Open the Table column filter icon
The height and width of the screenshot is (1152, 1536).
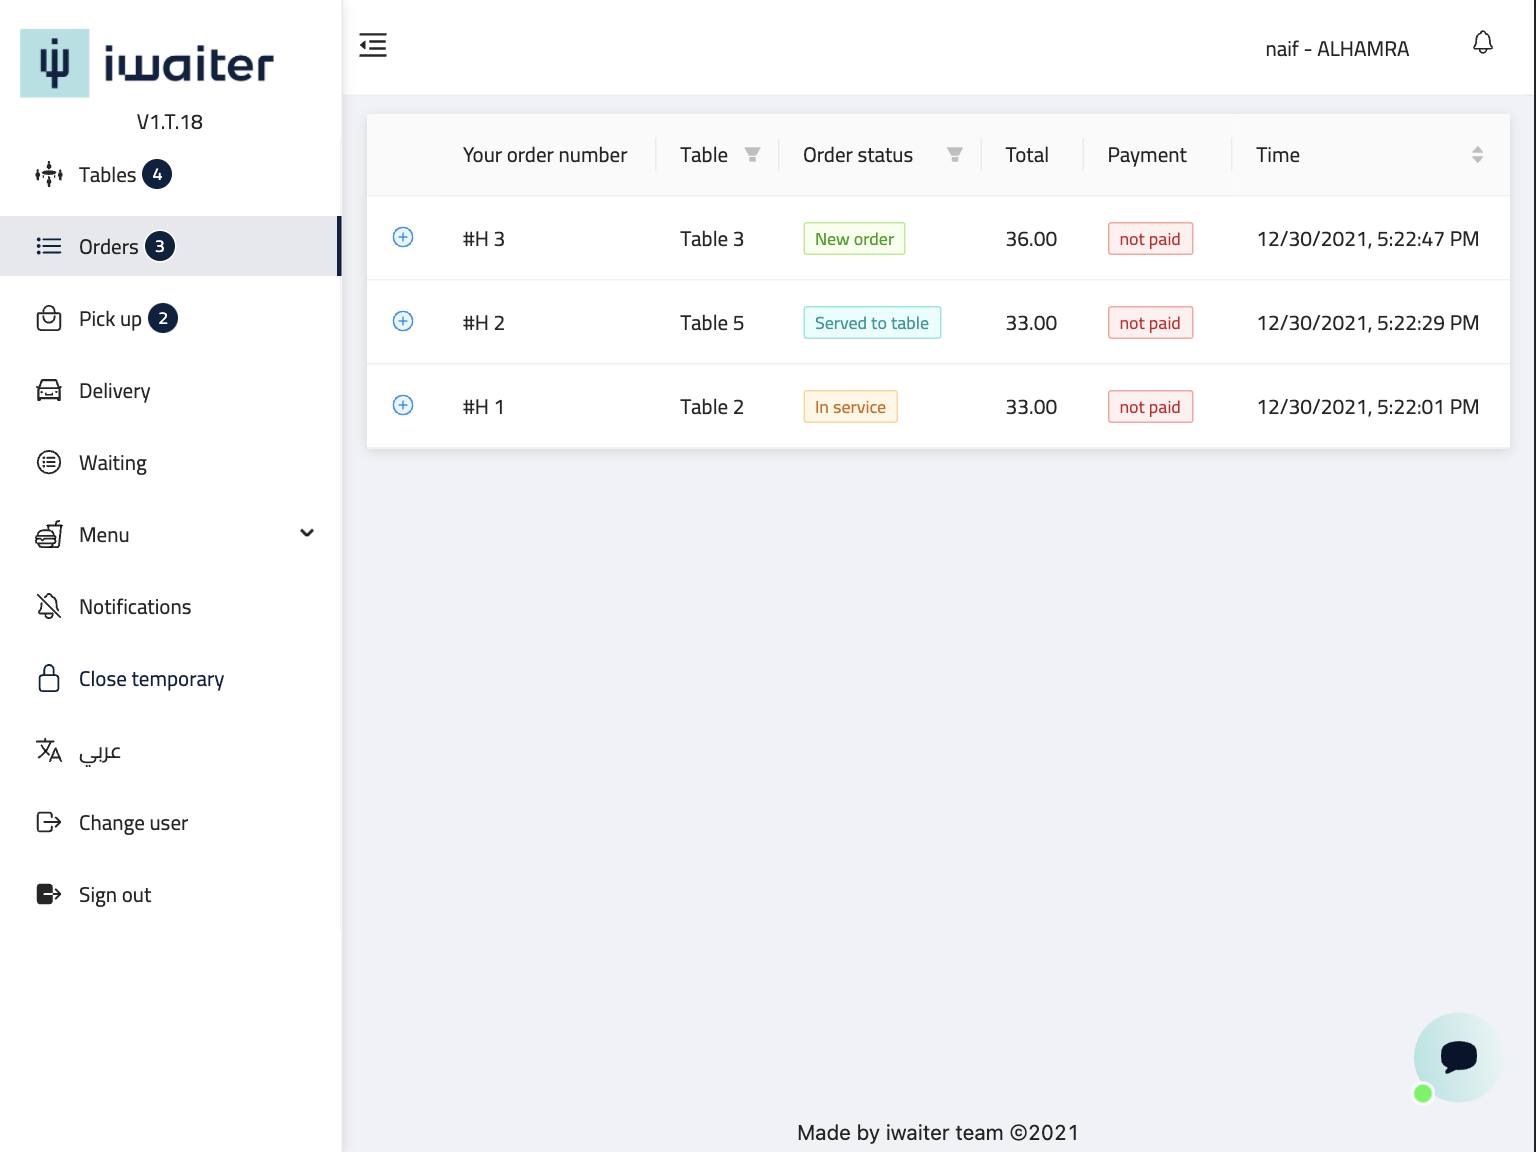(x=752, y=155)
